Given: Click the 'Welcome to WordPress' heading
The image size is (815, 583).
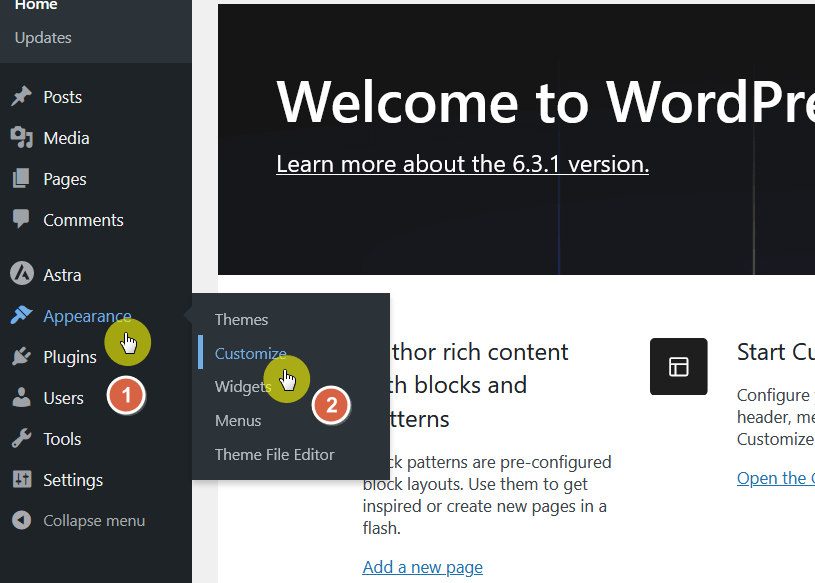Looking at the screenshot, I should (545, 102).
